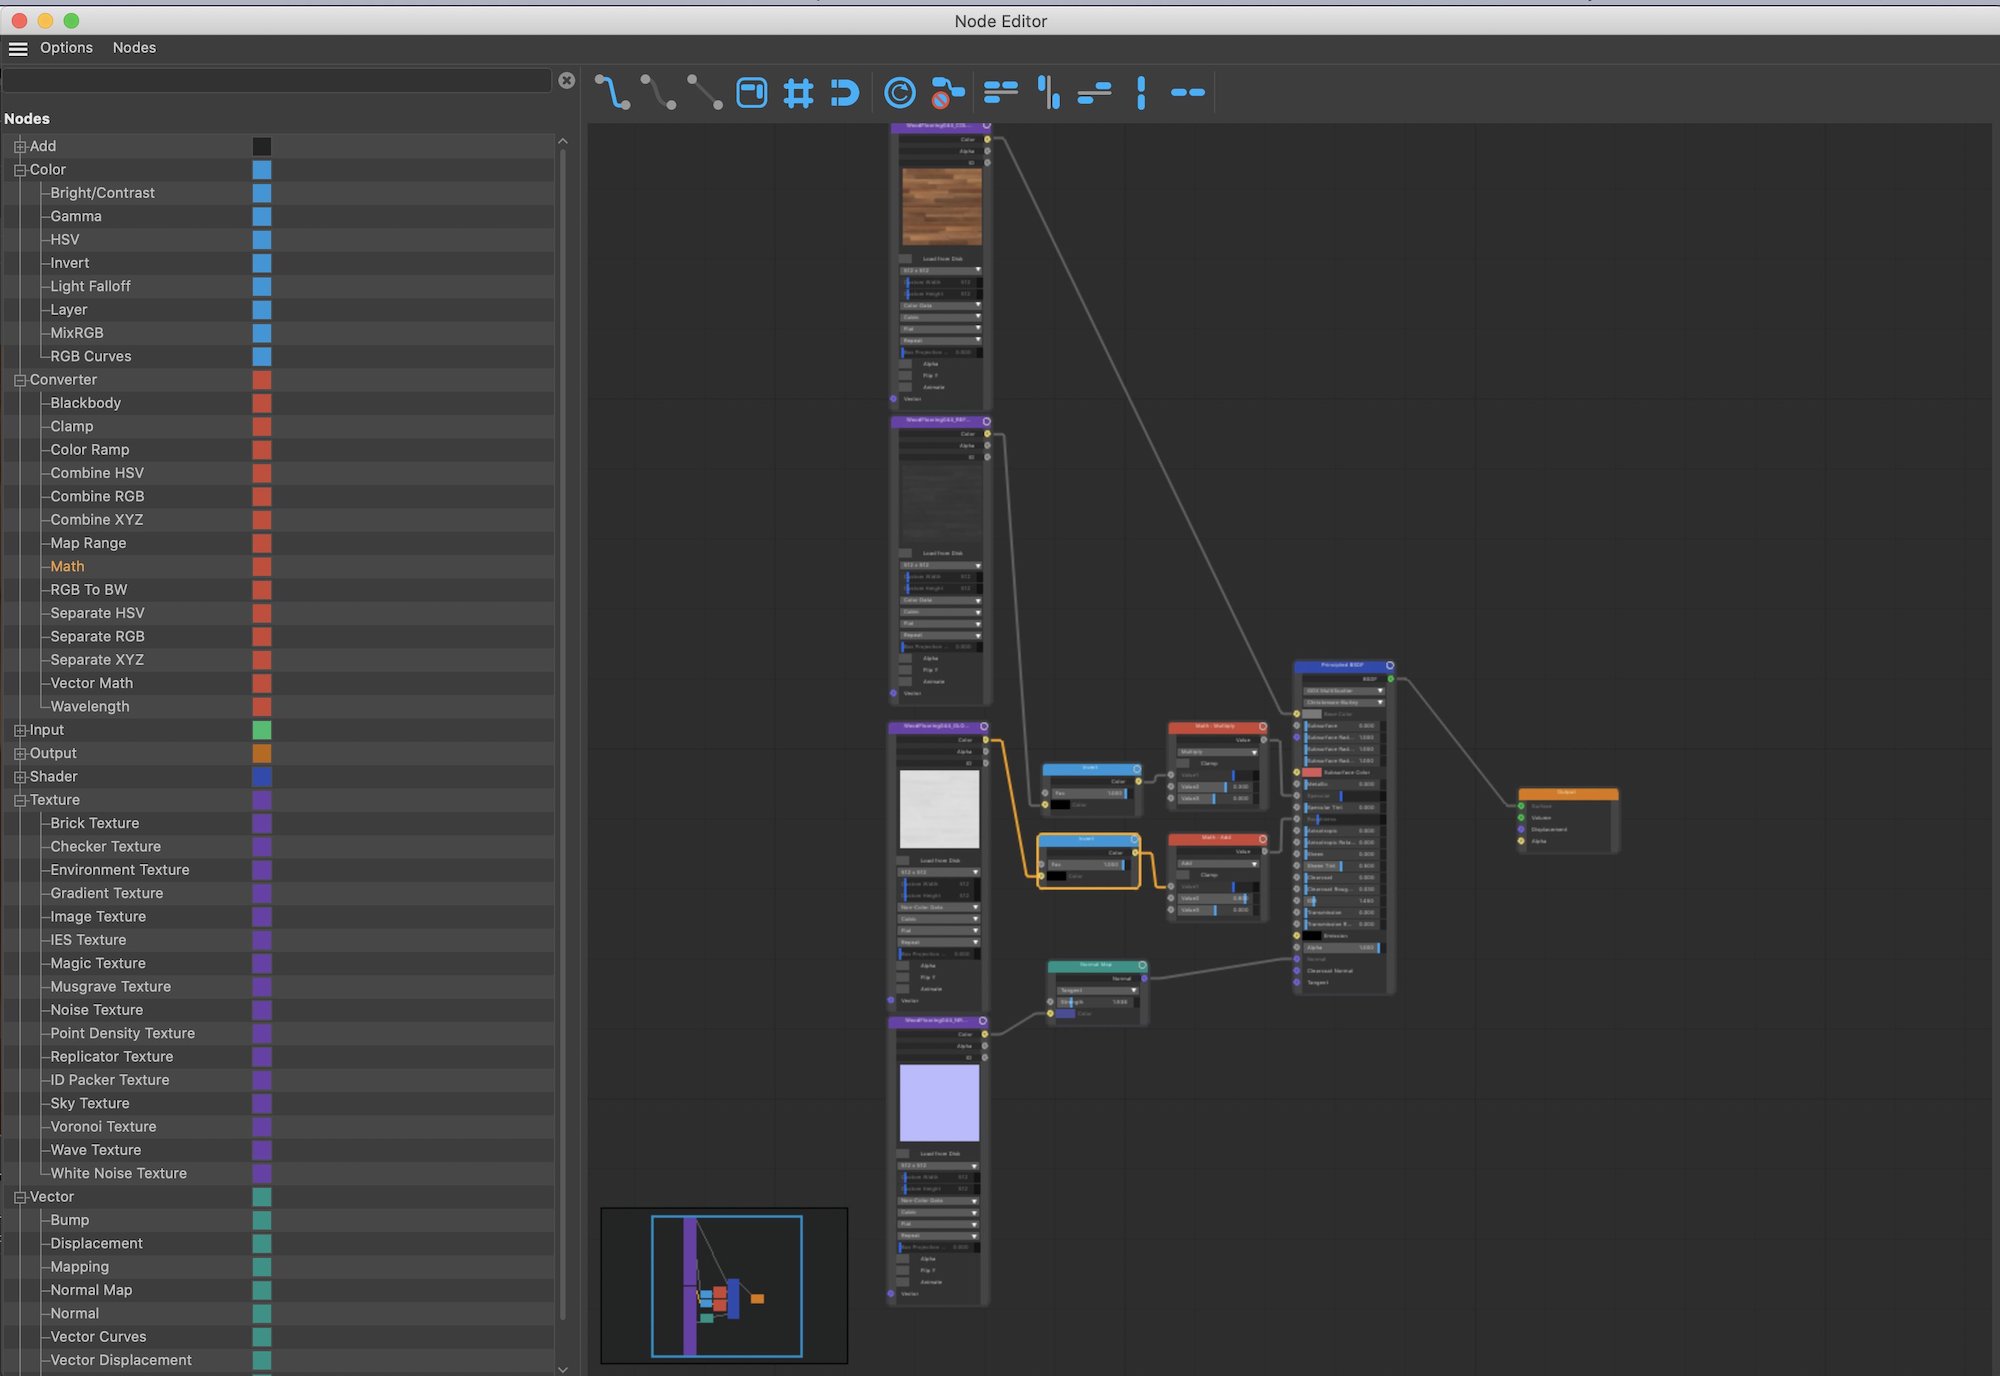Select the straight connection style icon
This screenshot has width=2000, height=1376.
[707, 92]
